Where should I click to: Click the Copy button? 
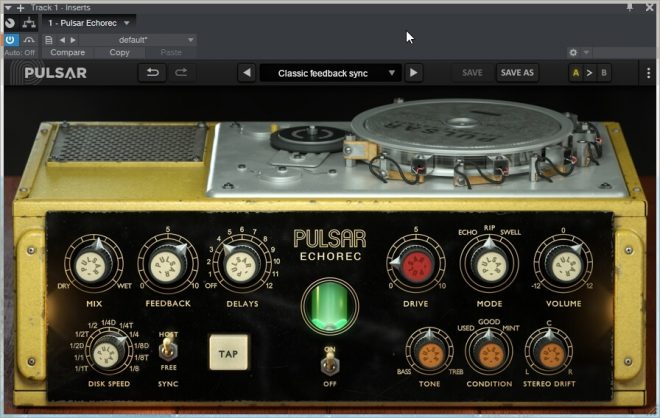tap(120, 53)
